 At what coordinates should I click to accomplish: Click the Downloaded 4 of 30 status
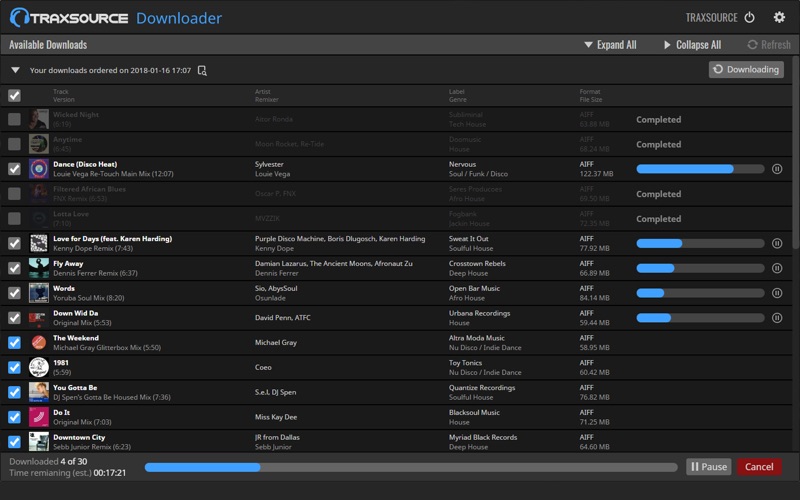pos(48,461)
